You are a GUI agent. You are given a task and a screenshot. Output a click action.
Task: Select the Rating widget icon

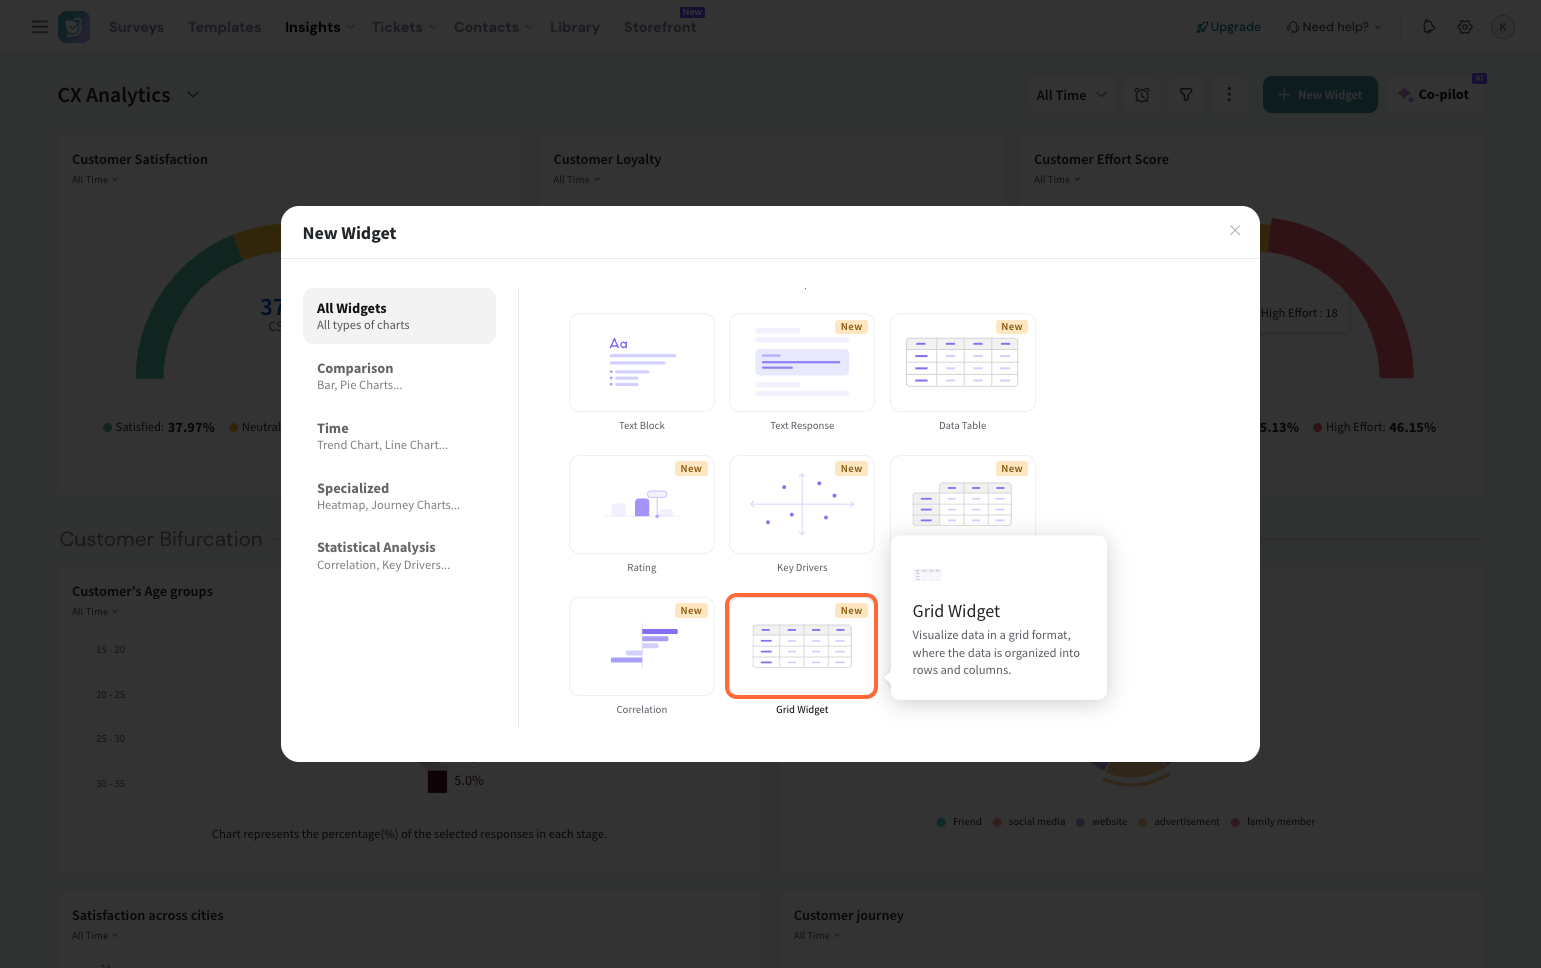click(x=641, y=504)
